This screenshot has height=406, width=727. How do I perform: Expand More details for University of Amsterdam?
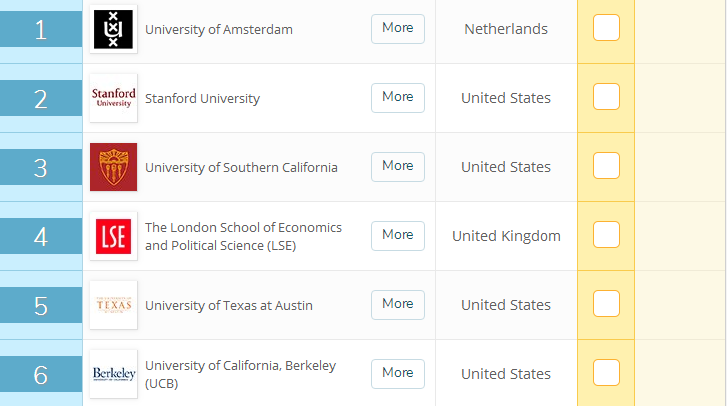[397, 28]
